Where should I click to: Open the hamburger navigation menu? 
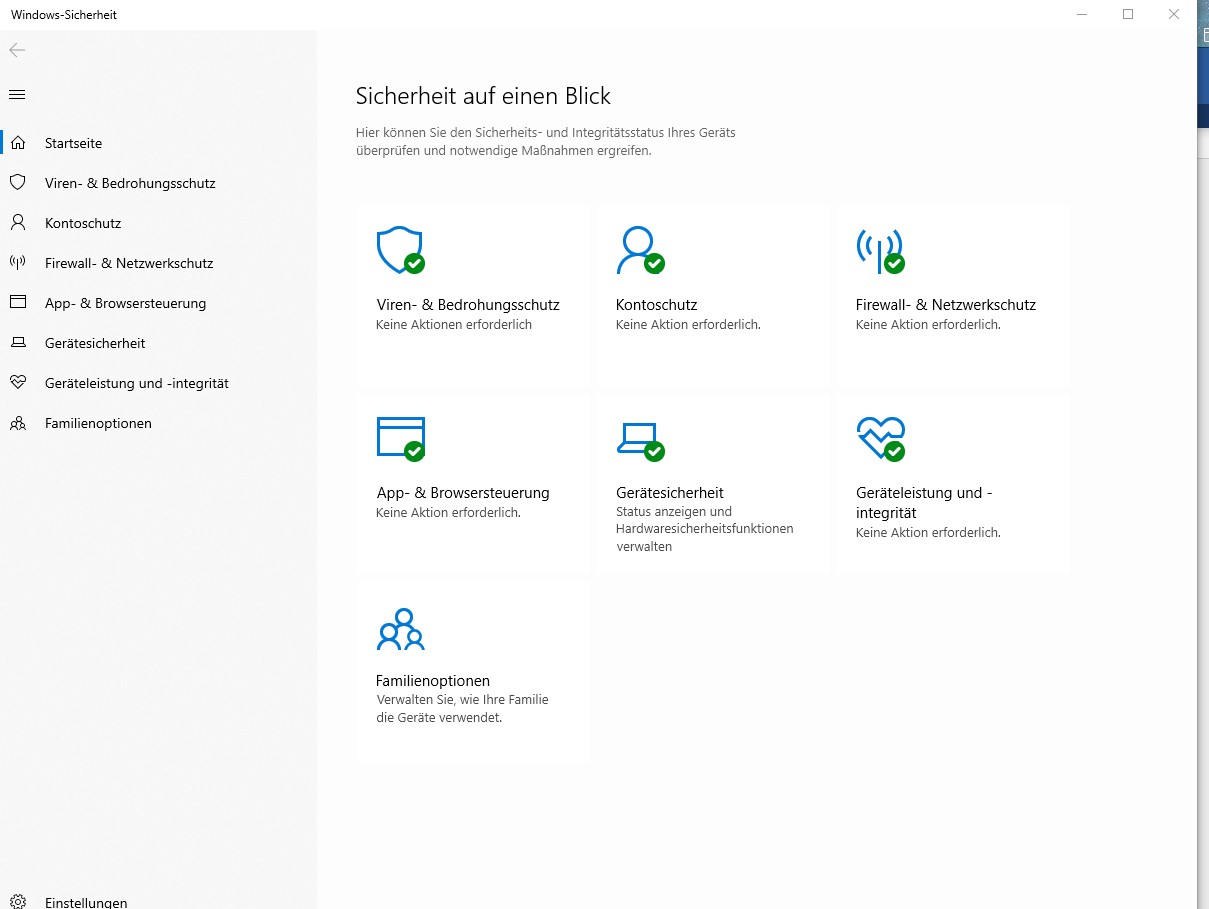pyautogui.click(x=17, y=95)
